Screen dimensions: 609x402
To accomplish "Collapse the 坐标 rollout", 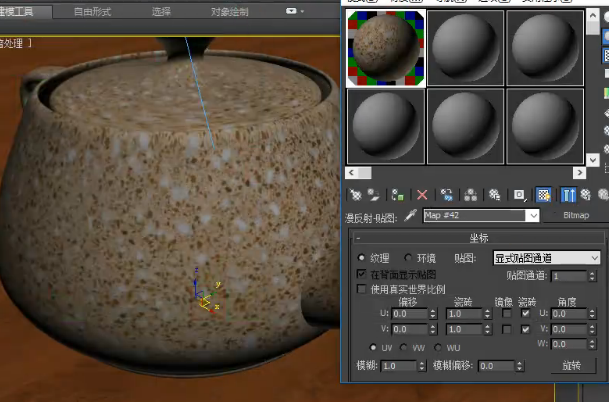I will 478,238.
